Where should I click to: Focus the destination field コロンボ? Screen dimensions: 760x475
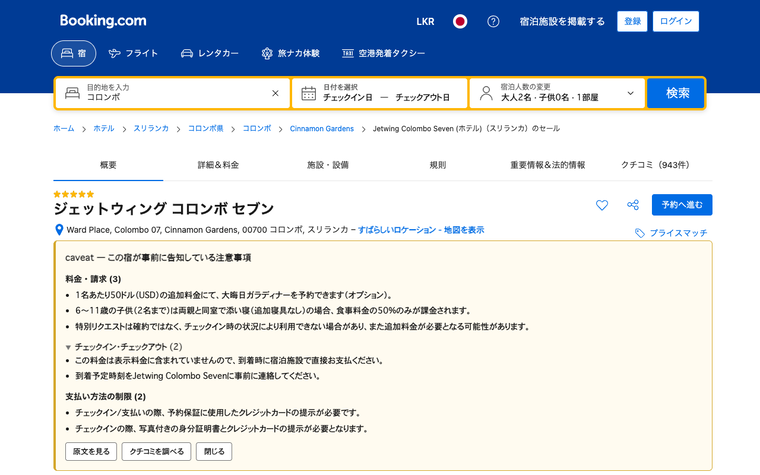(173, 93)
